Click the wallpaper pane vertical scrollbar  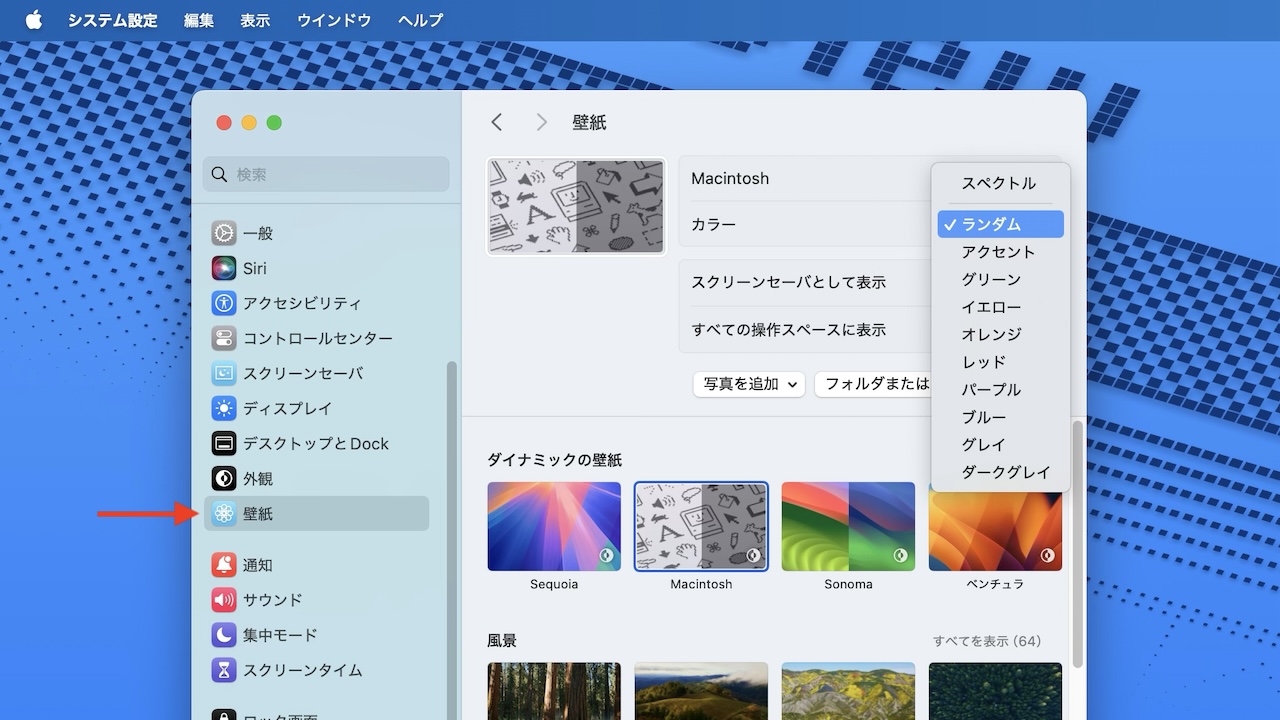coord(1077,544)
